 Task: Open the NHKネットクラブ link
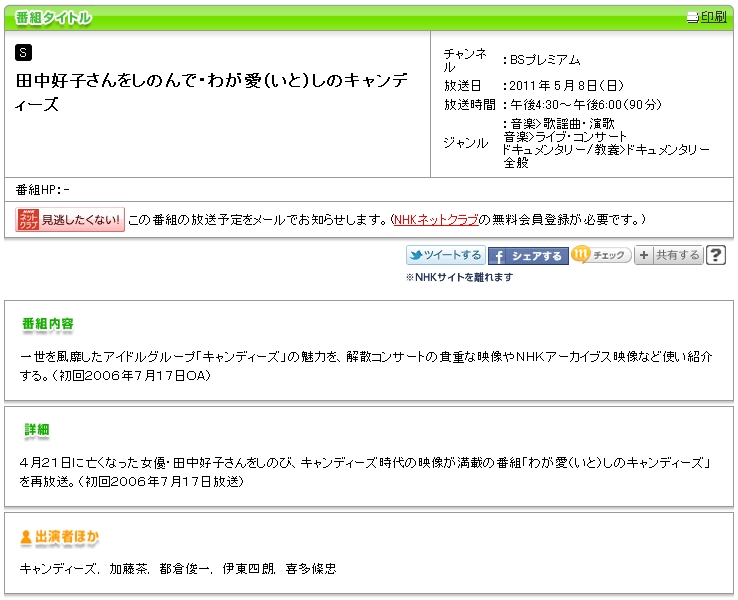coord(436,219)
